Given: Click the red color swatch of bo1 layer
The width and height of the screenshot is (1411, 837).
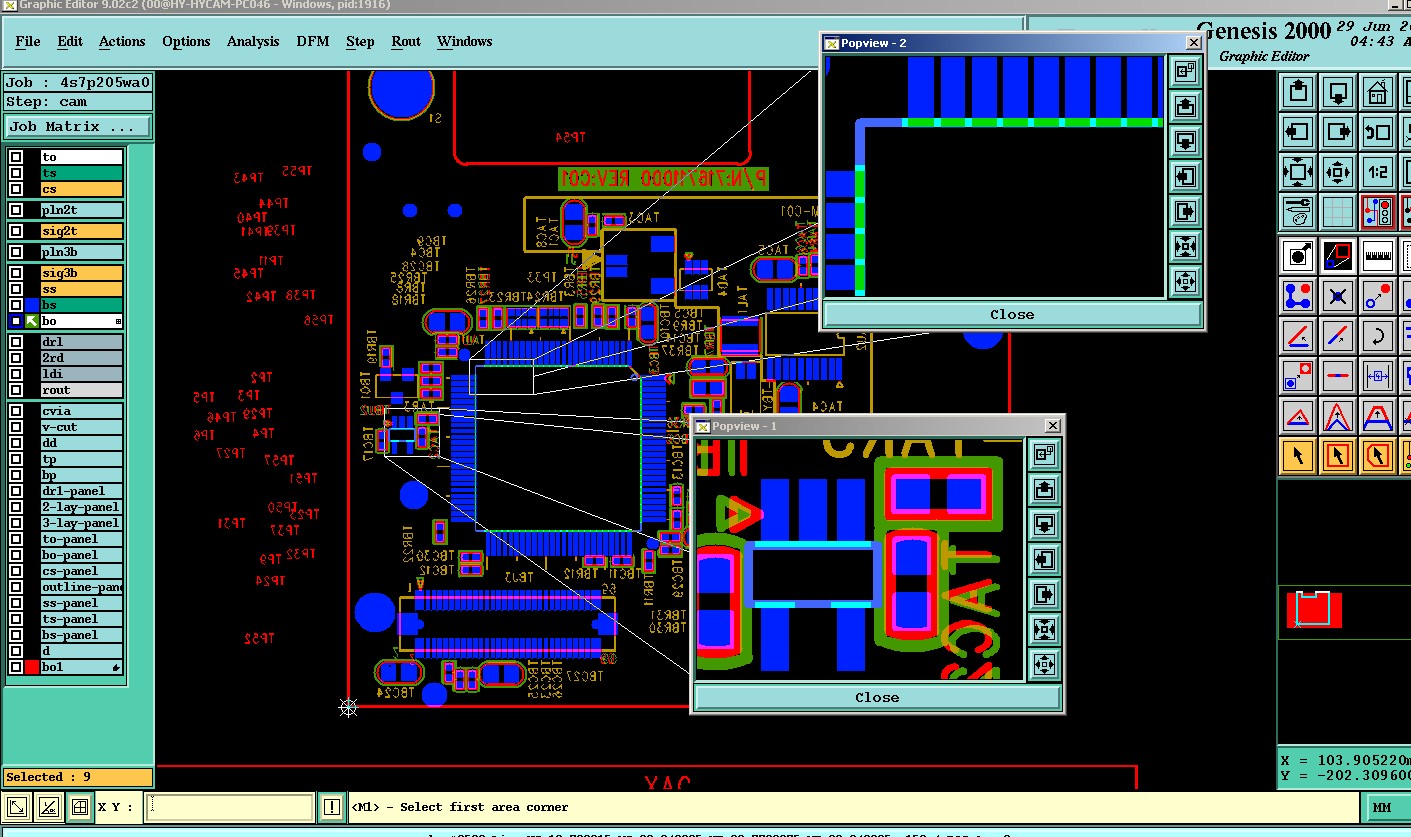Looking at the screenshot, I should [32, 667].
